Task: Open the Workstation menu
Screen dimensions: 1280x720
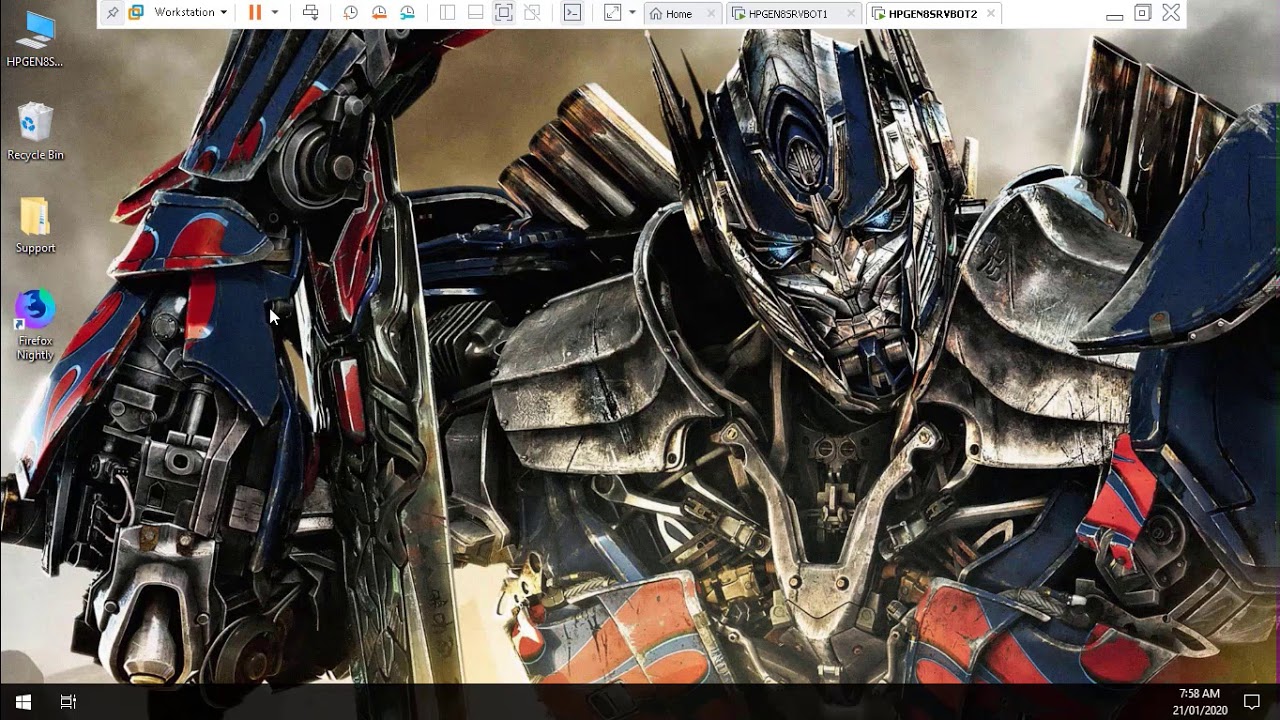Action: click(x=190, y=13)
